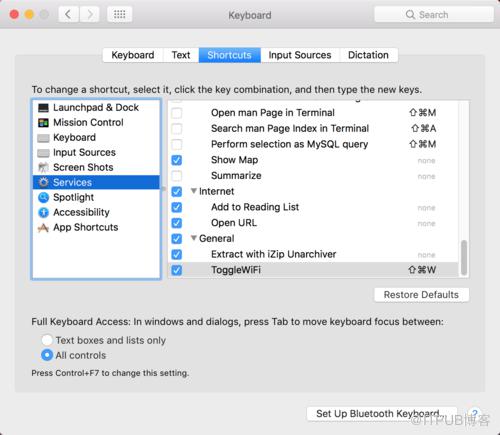Select the ToggleWiFi service row text
Image resolution: width=500 pixels, height=435 pixels.
click(x=236, y=270)
